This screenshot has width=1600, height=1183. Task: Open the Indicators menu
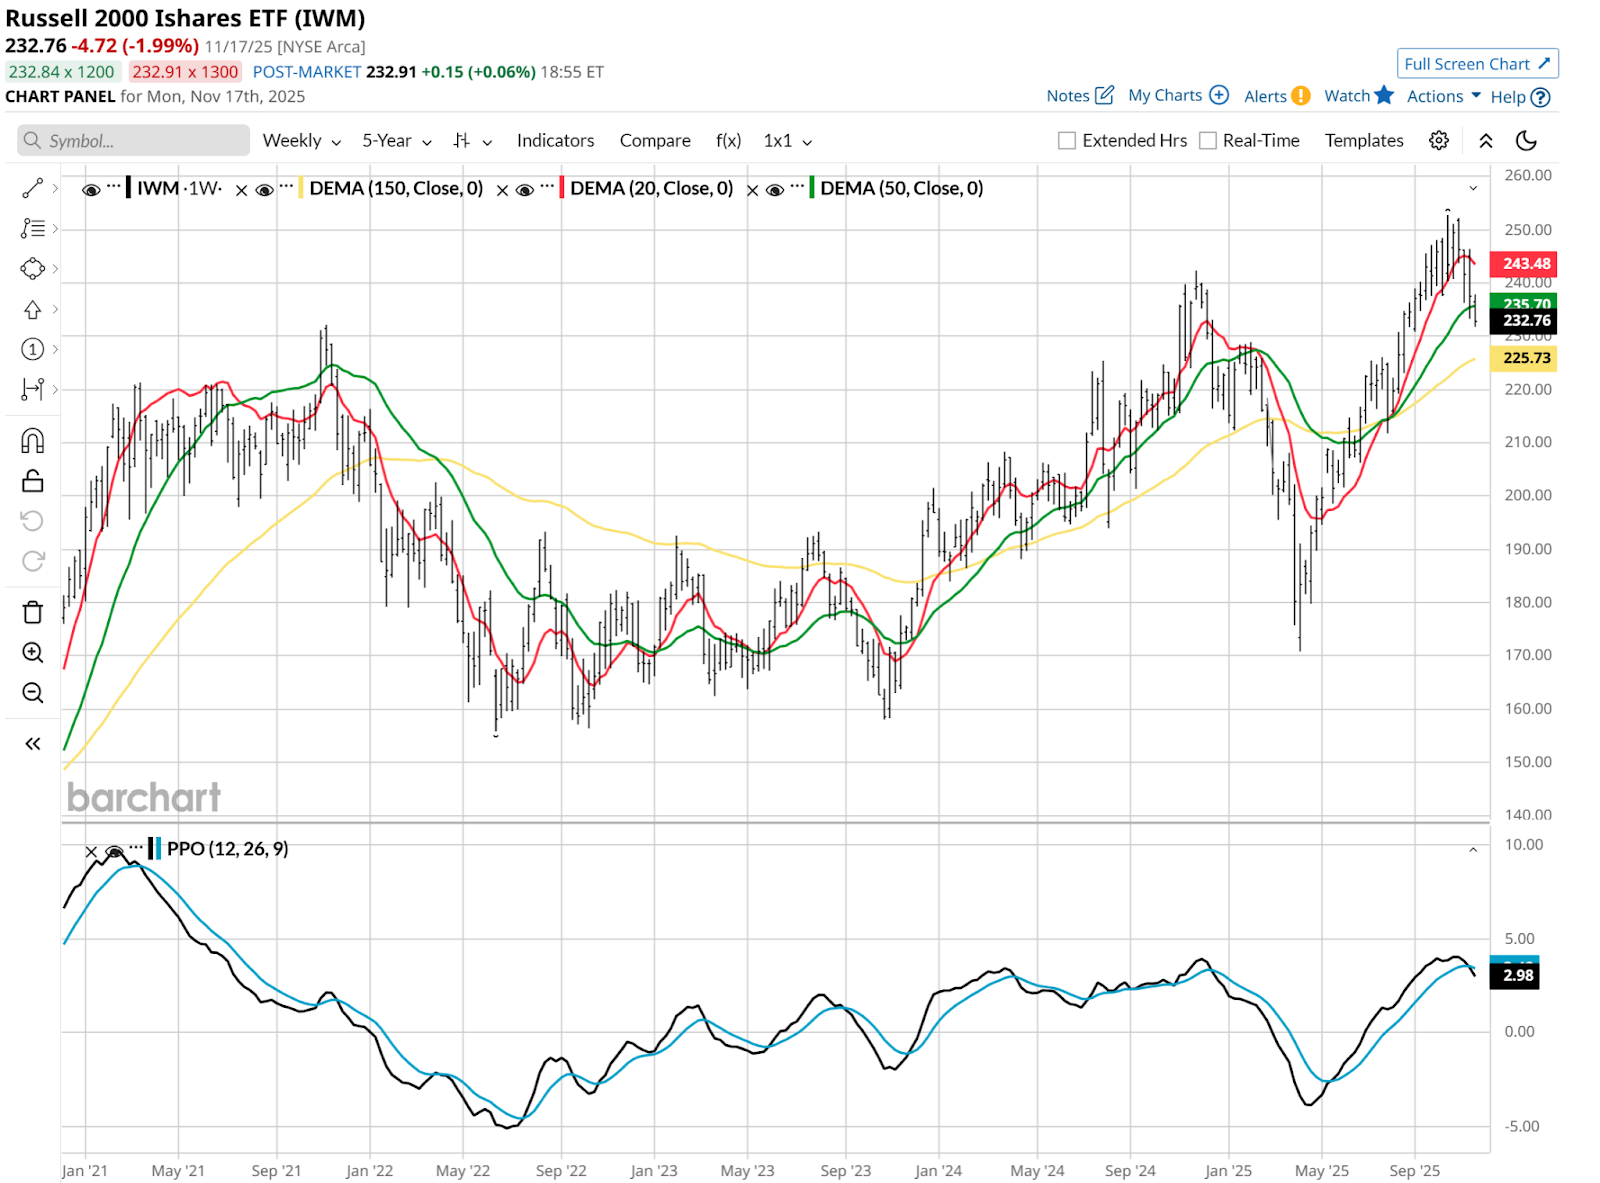555,141
